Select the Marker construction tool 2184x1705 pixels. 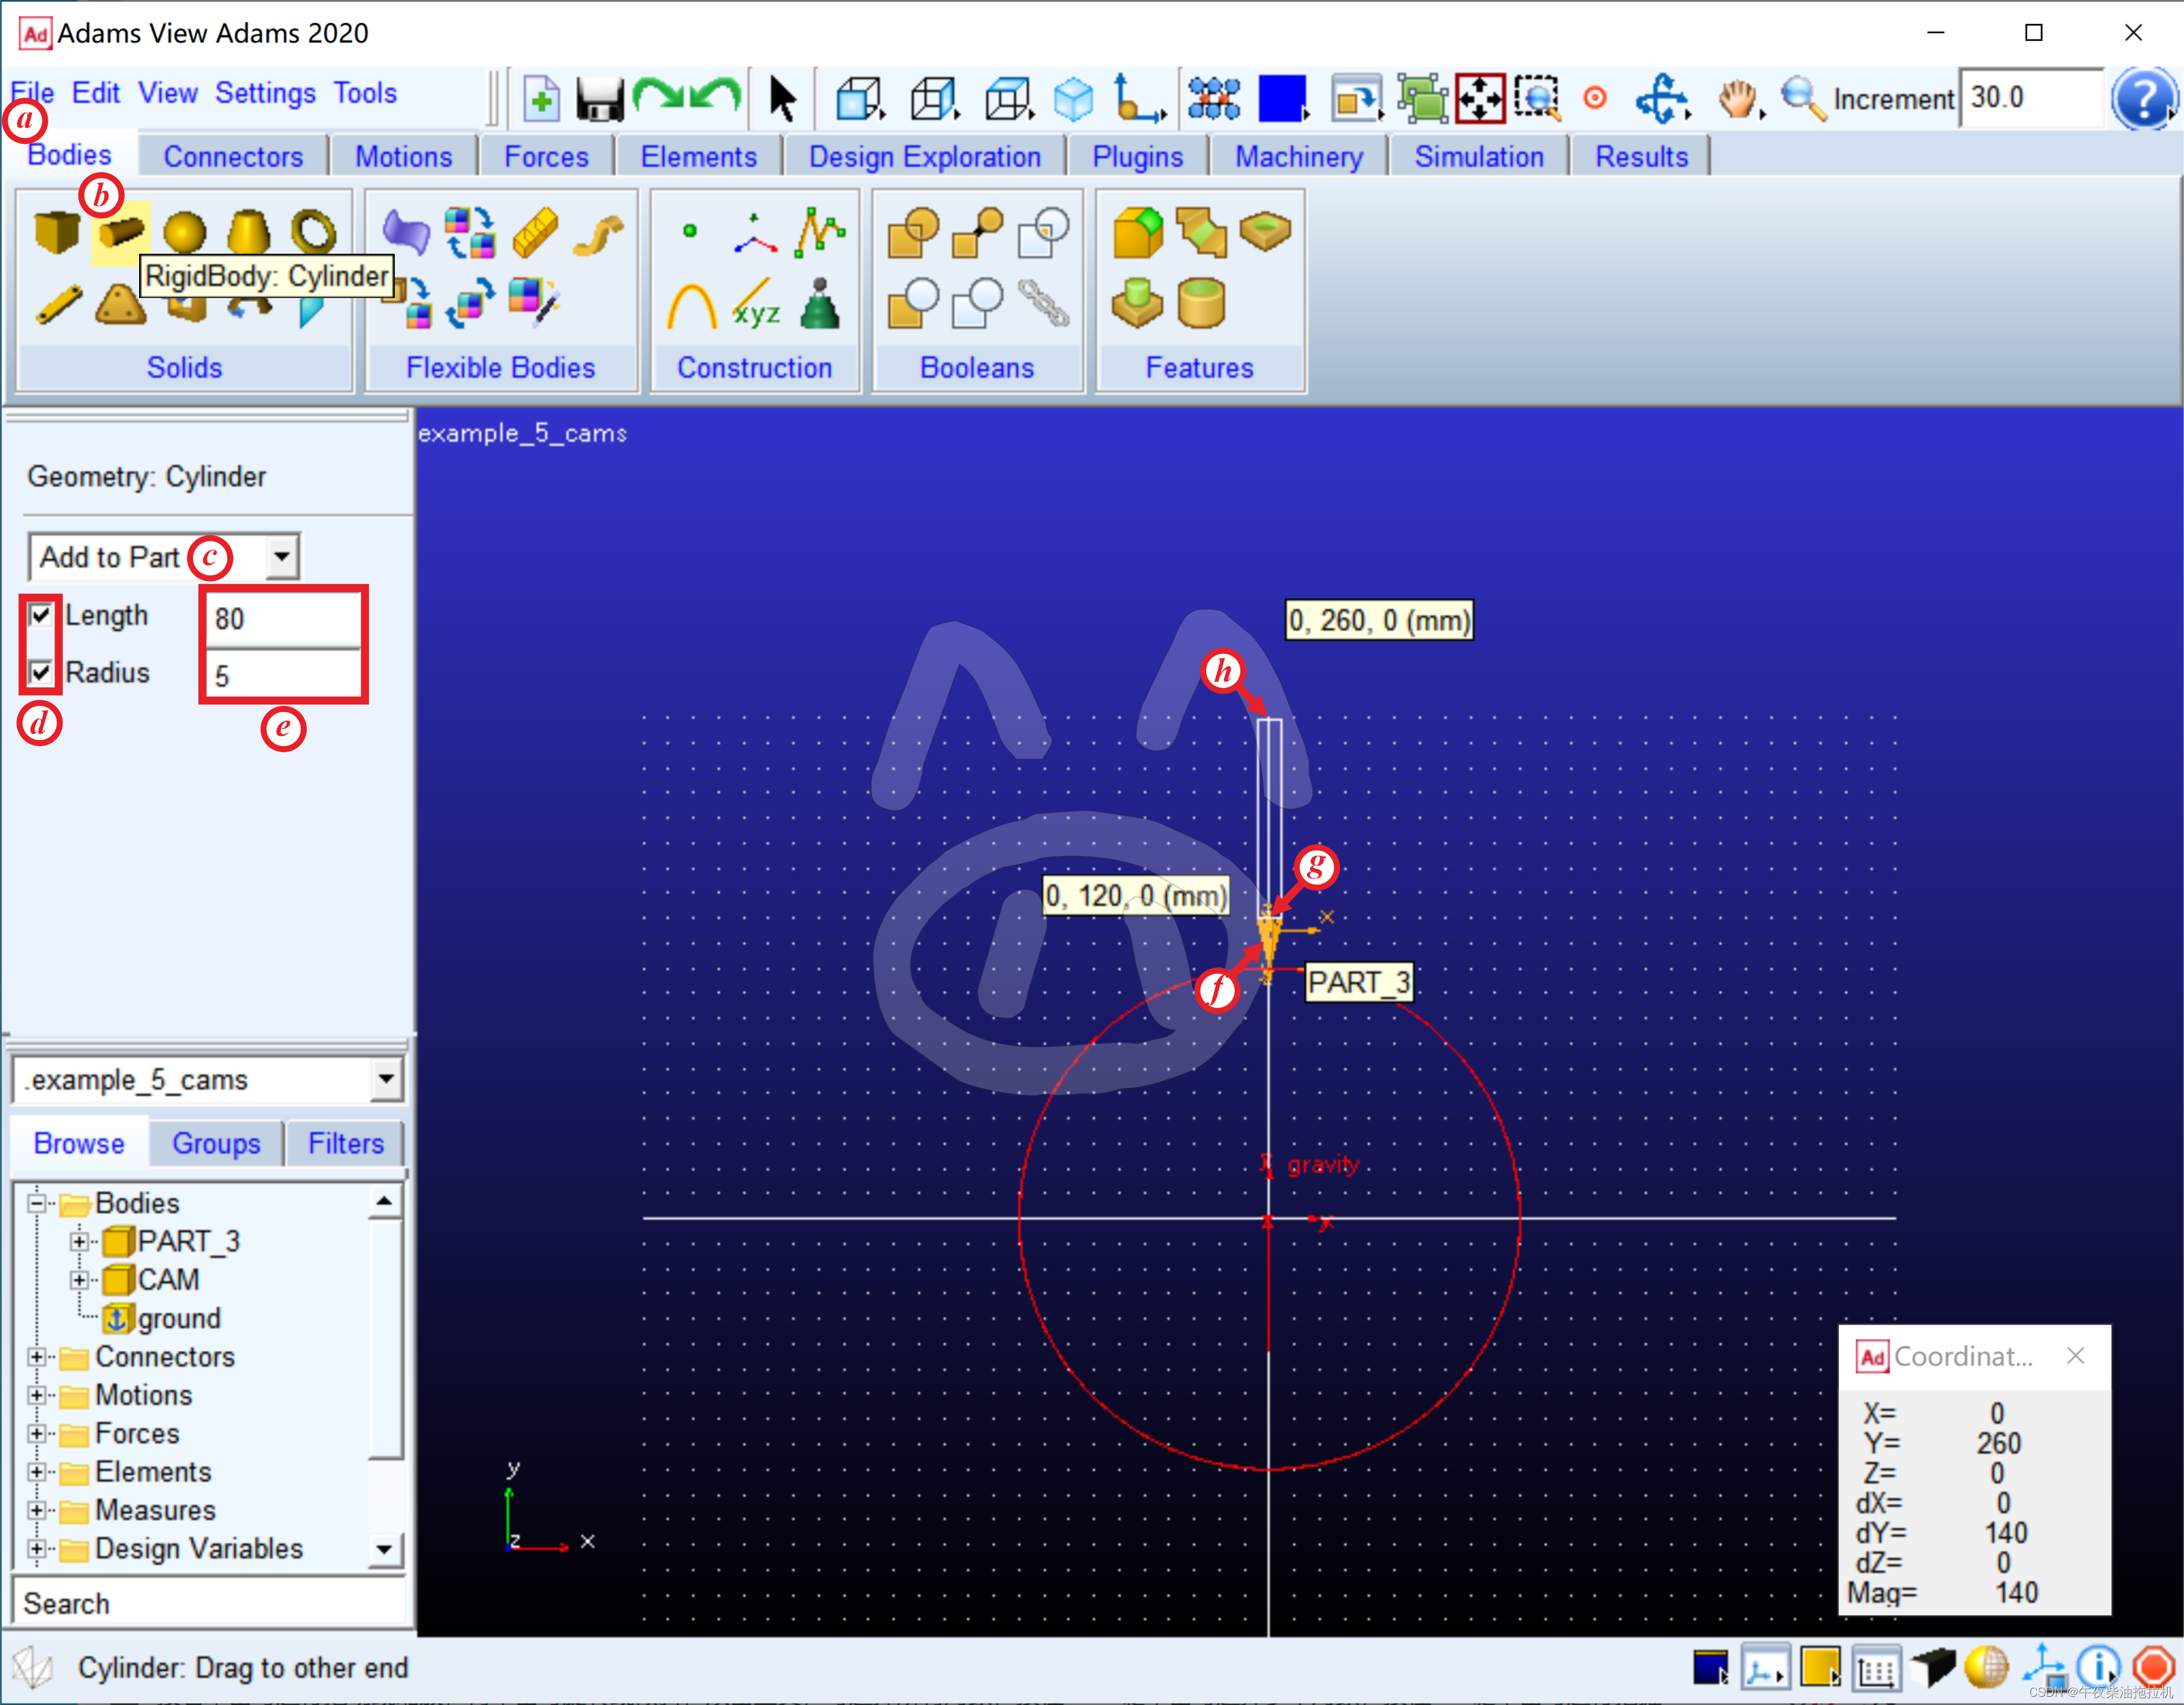coord(754,233)
